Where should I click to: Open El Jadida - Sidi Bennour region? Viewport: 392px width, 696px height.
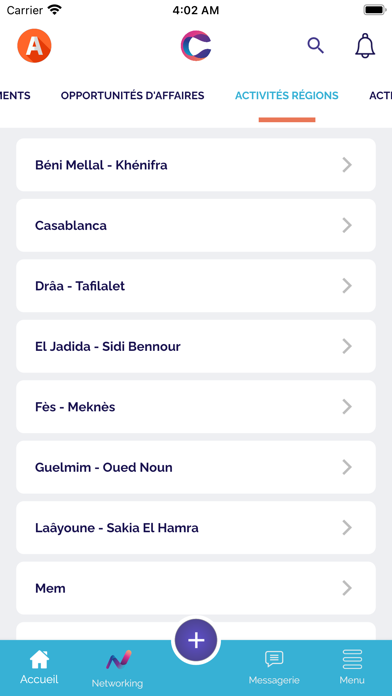point(196,346)
